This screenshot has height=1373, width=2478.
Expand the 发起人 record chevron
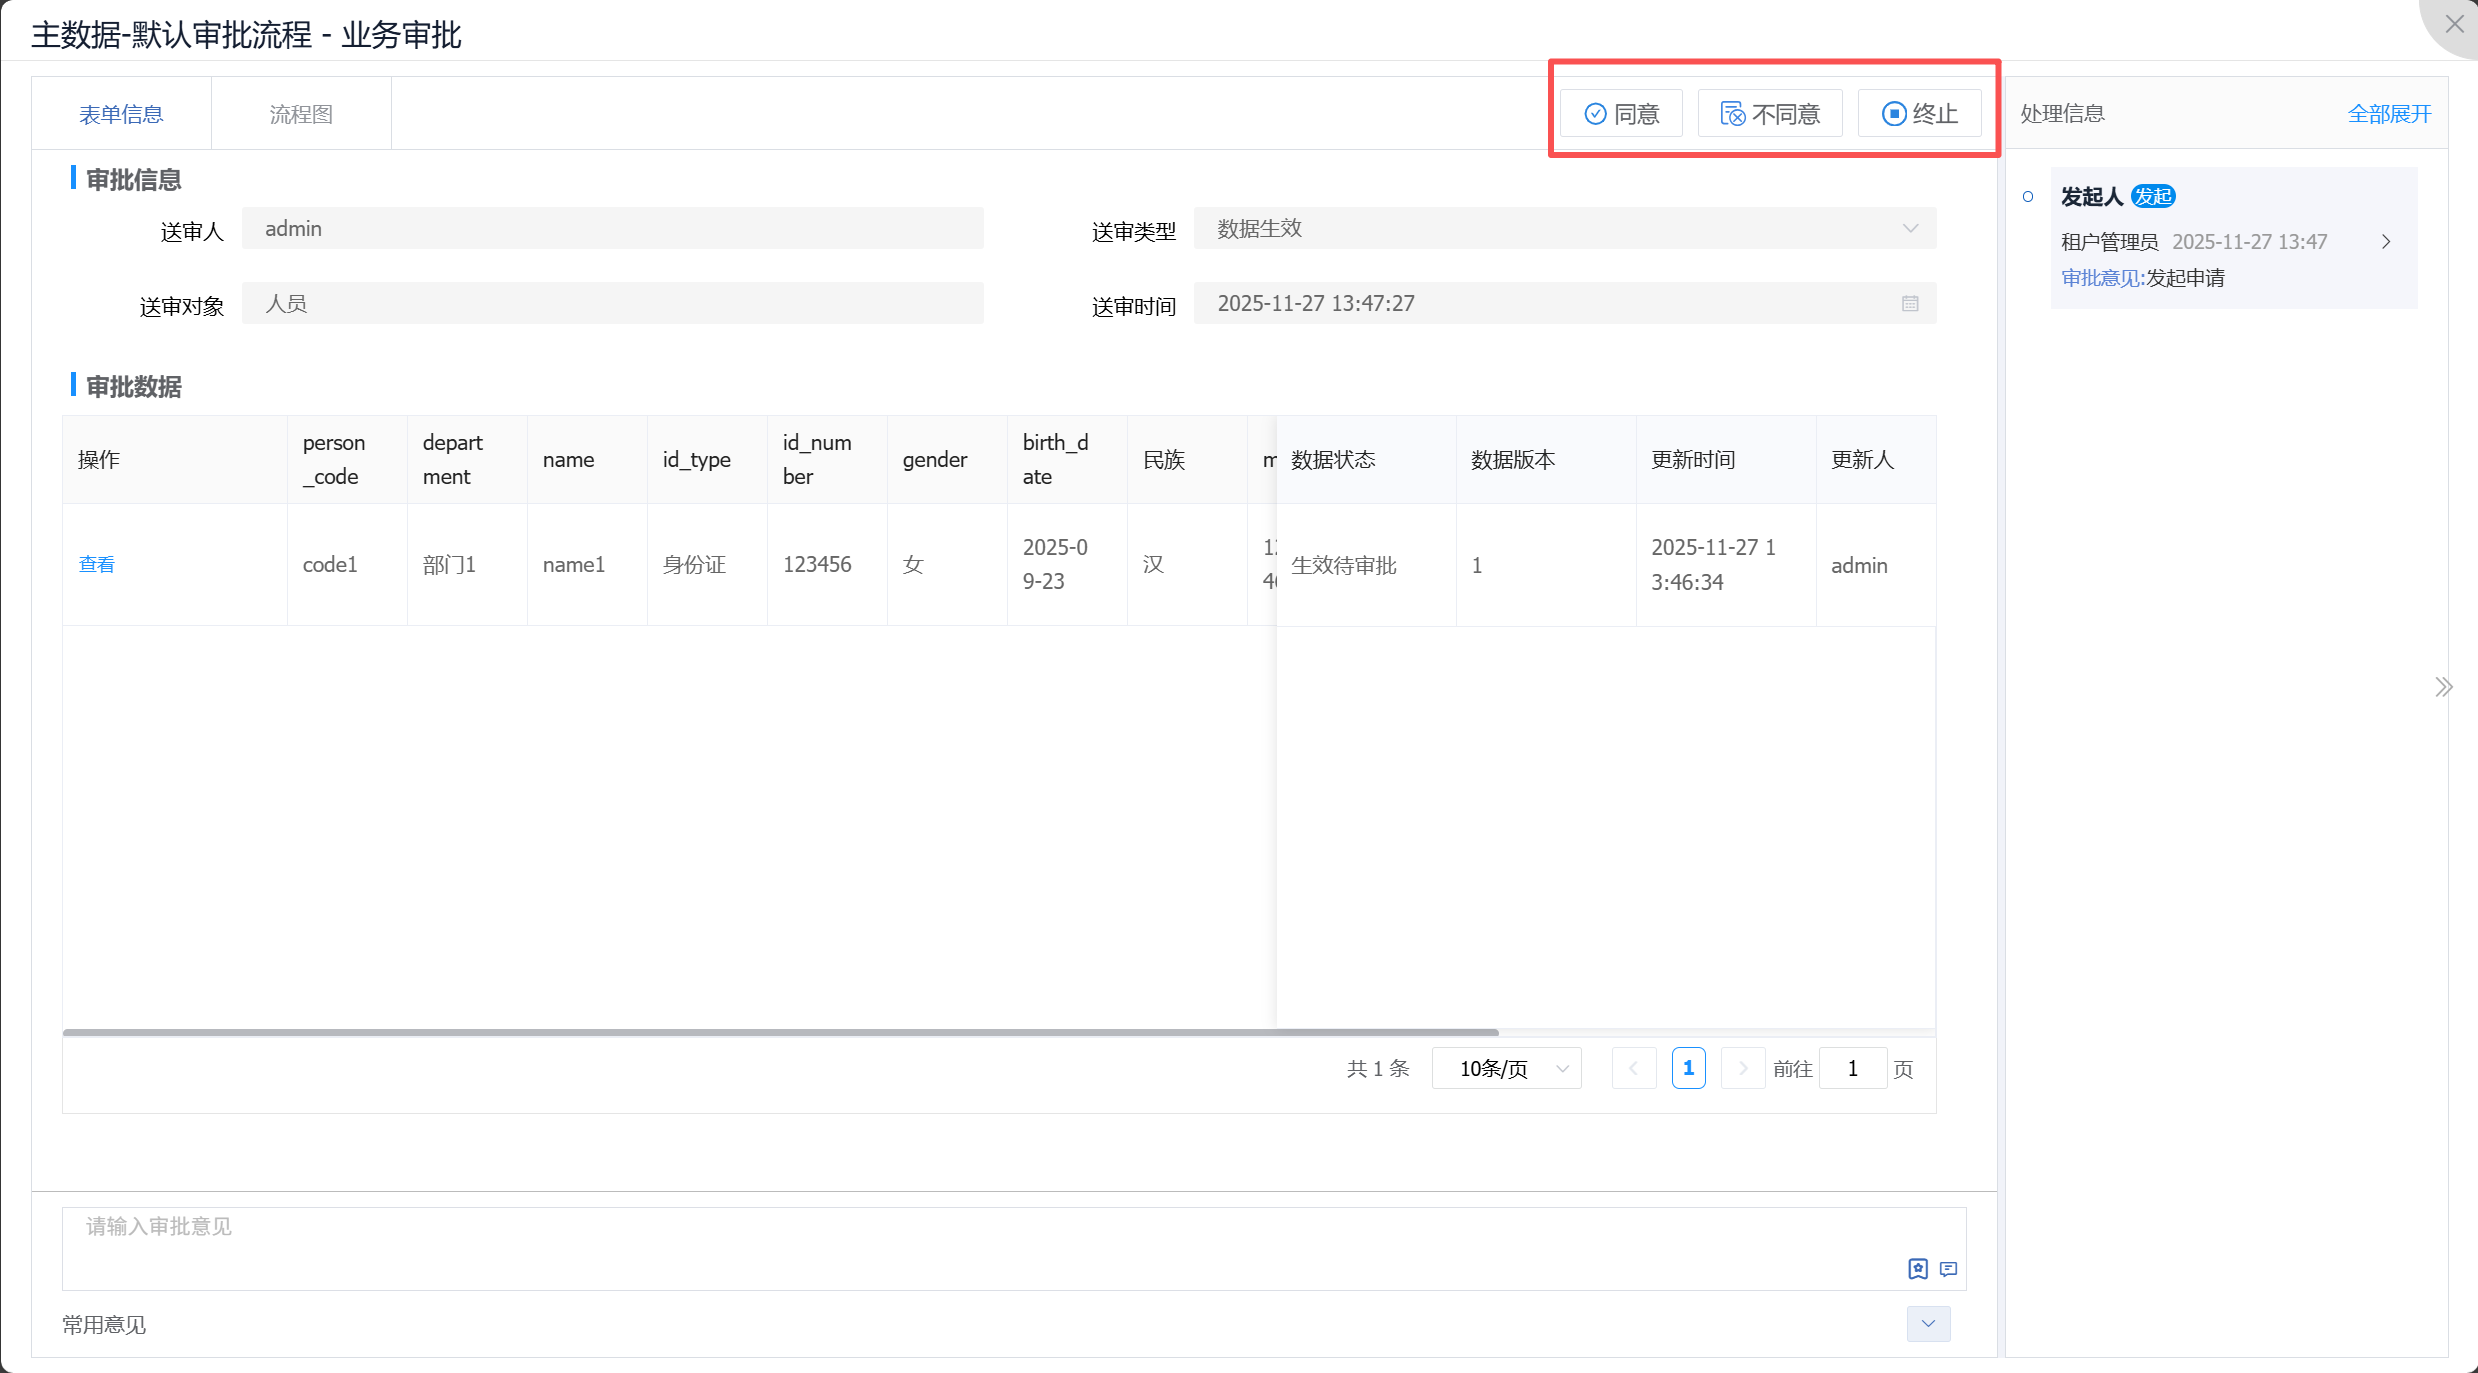tap(2386, 242)
